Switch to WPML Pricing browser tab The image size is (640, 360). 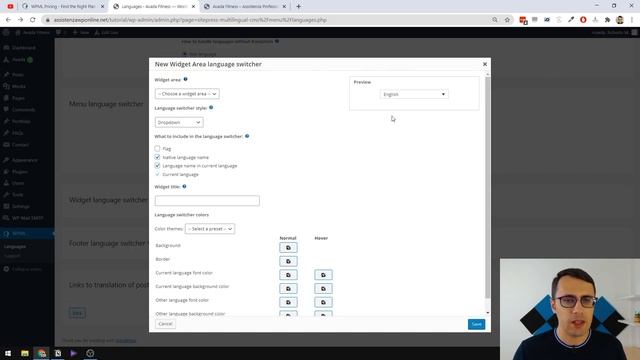click(x=63, y=7)
